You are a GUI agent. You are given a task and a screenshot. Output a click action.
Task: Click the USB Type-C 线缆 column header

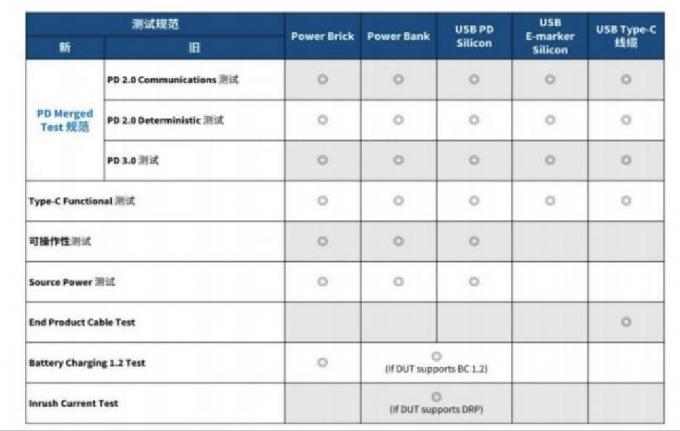coord(626,36)
